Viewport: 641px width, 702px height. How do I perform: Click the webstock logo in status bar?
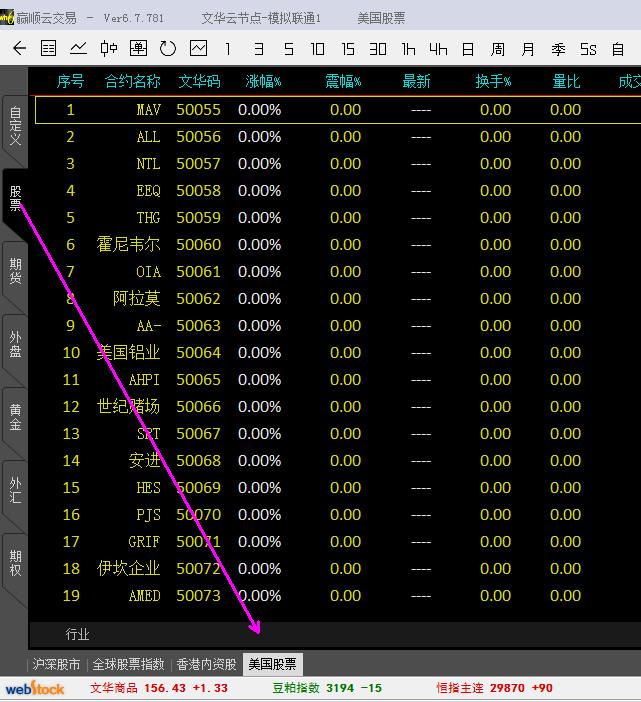tap(35, 688)
